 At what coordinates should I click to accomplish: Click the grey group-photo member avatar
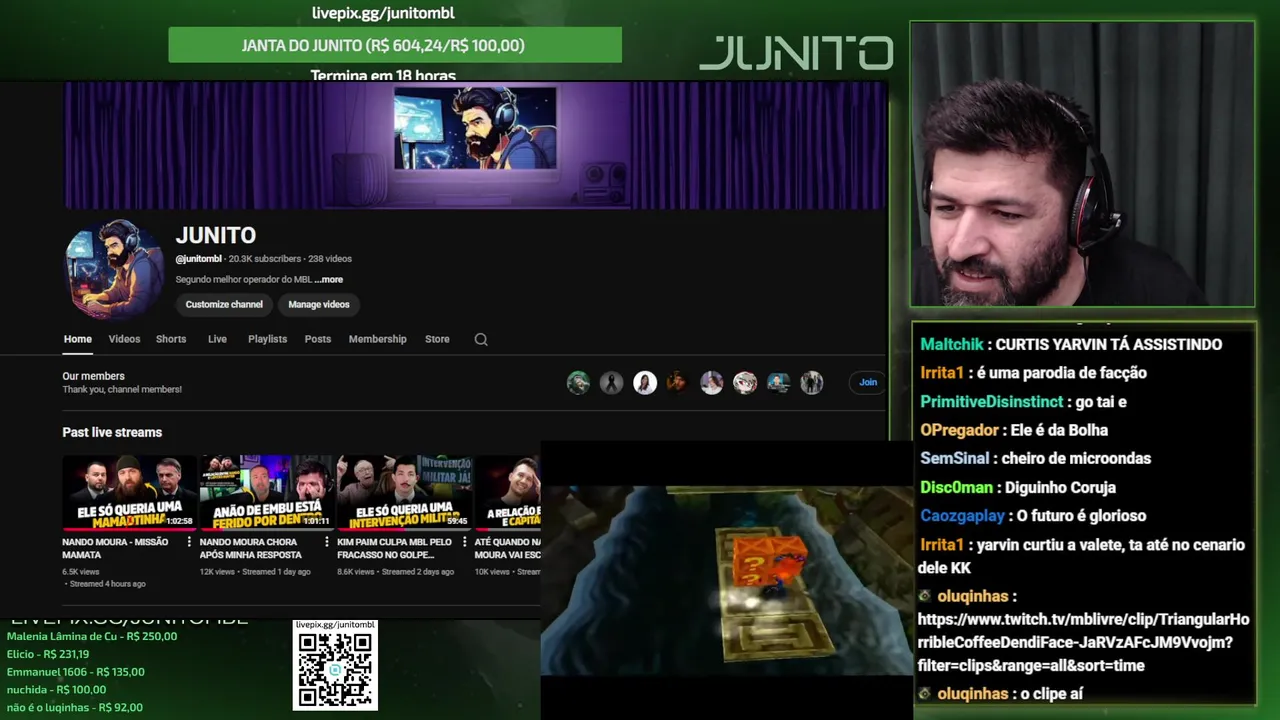click(811, 382)
